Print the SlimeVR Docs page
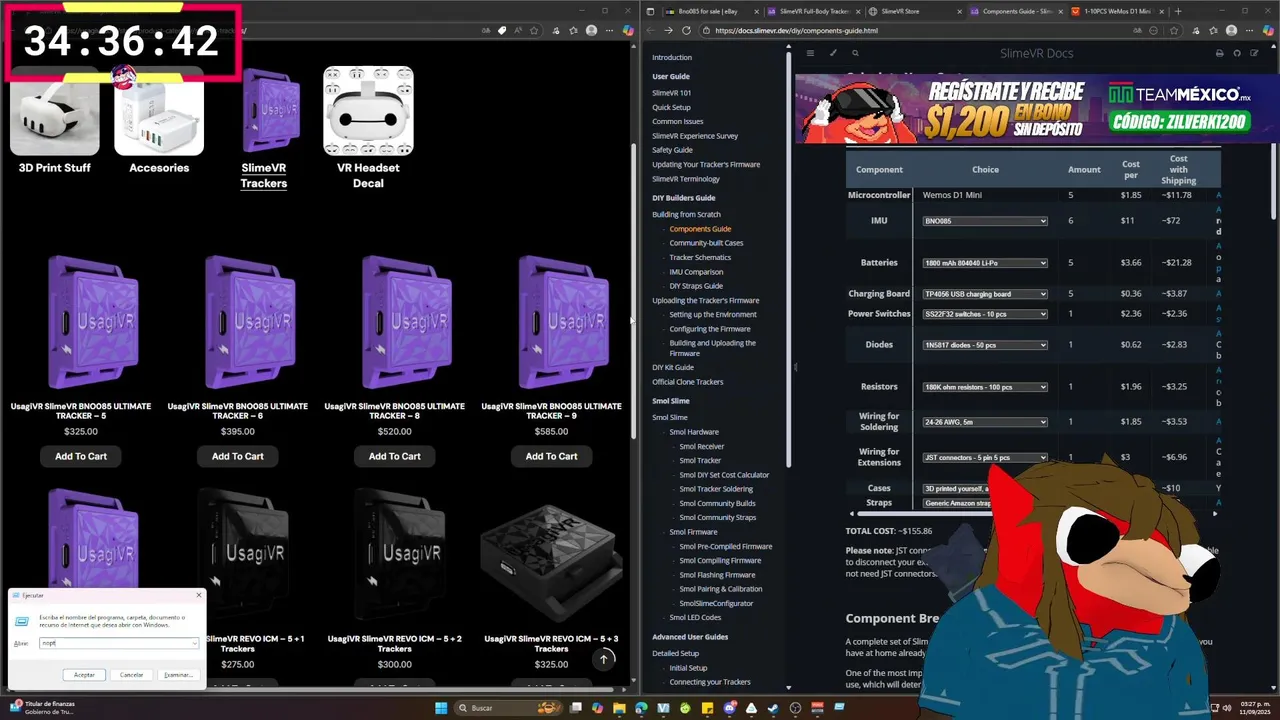 pos(1219,53)
